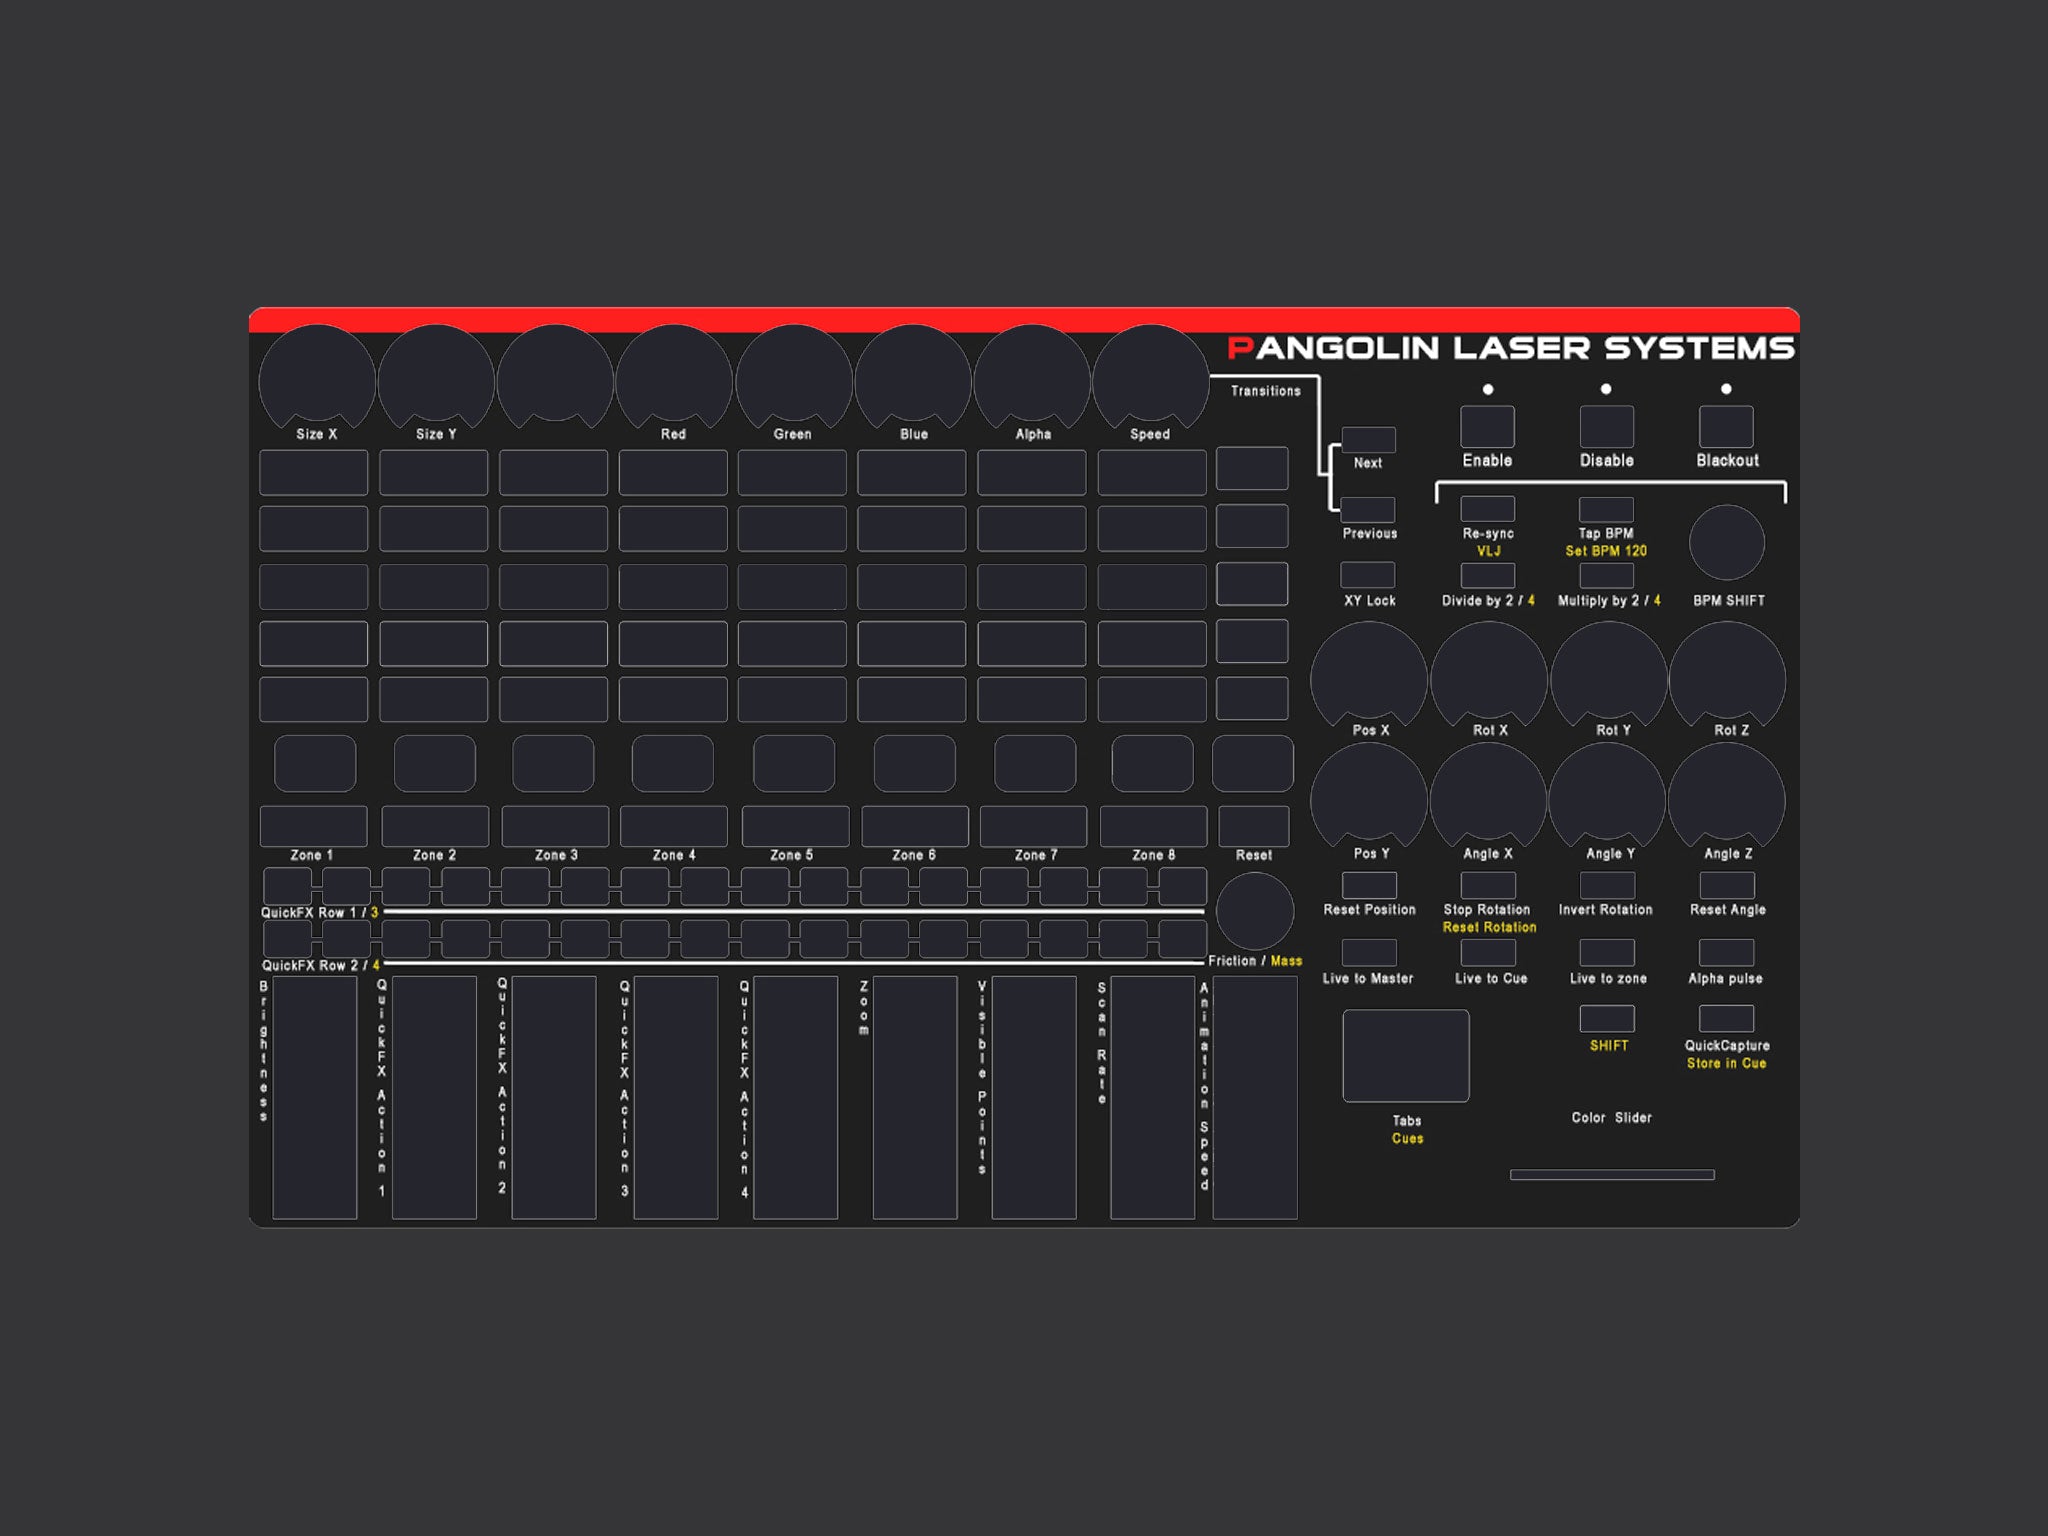Click the Enable button

1487,427
